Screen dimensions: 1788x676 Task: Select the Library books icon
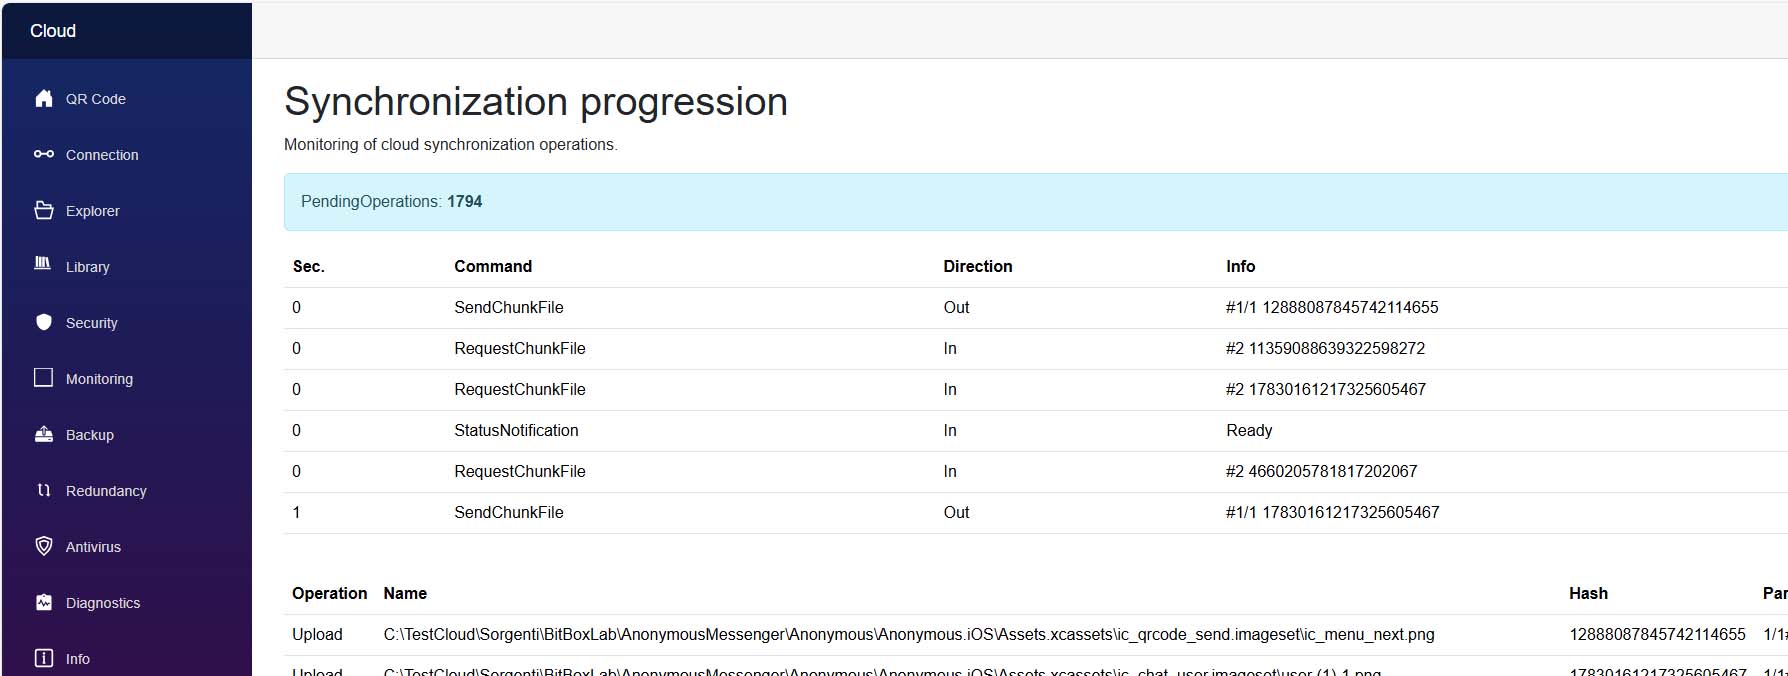[x=43, y=263]
